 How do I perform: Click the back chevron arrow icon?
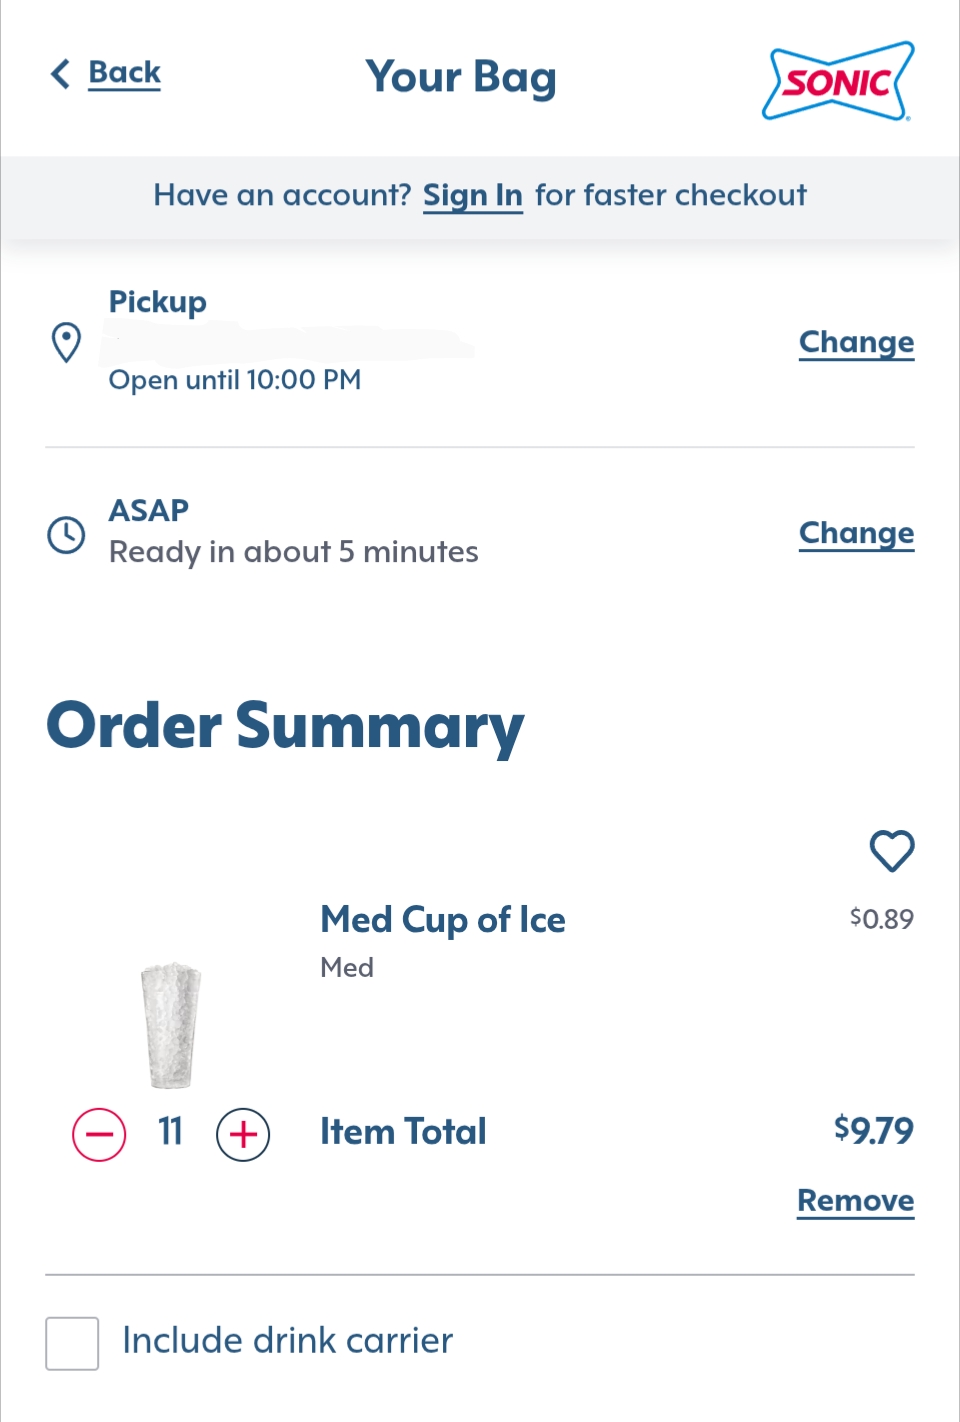click(x=61, y=73)
